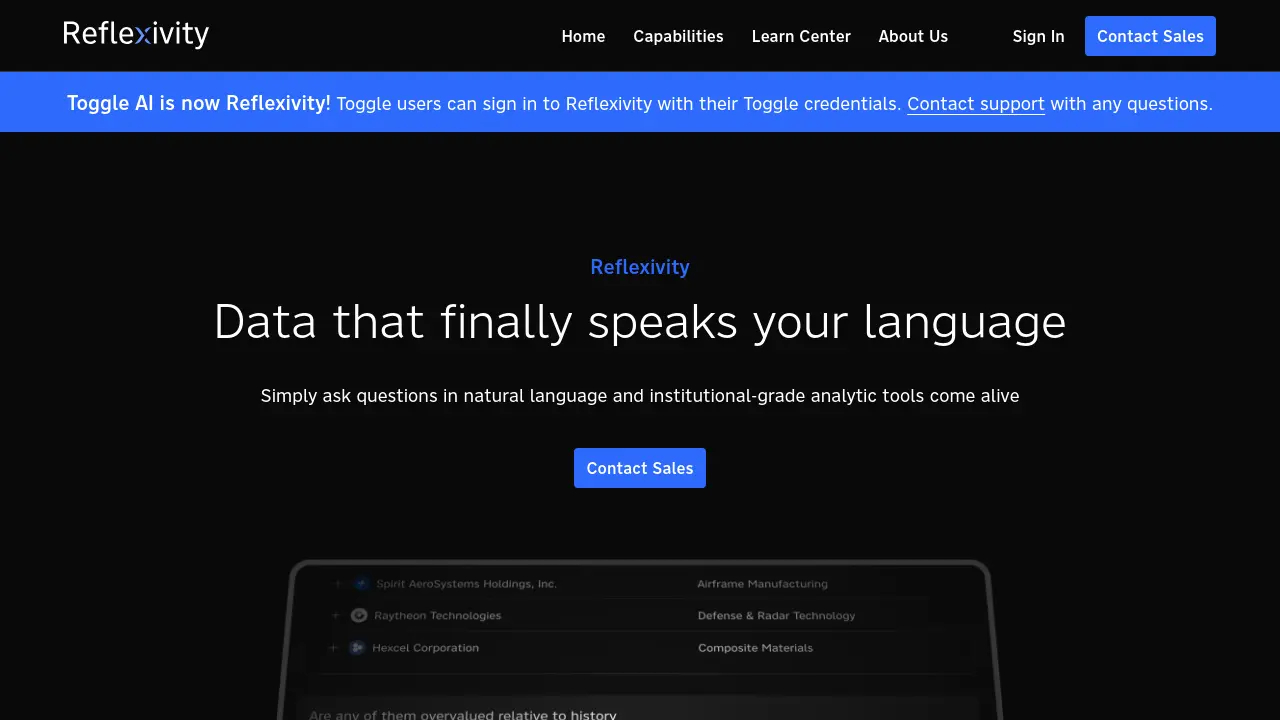
Task: Expand the Hexcel Corporation row
Action: (334, 648)
